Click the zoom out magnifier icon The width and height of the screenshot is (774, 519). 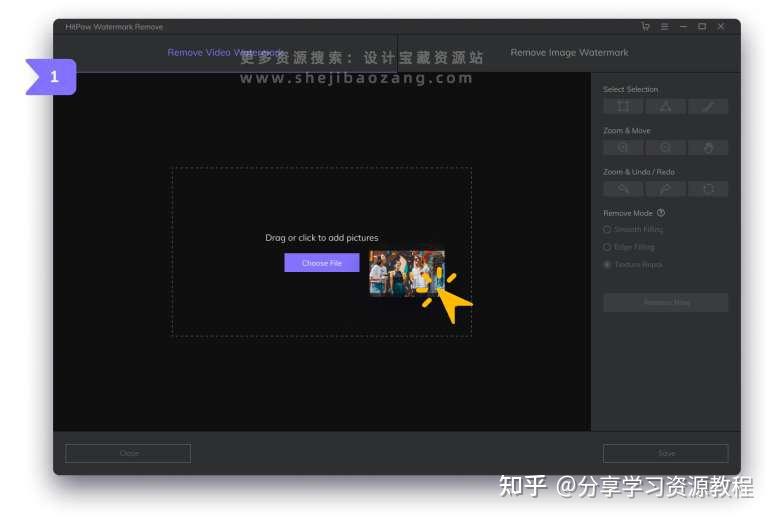665,148
